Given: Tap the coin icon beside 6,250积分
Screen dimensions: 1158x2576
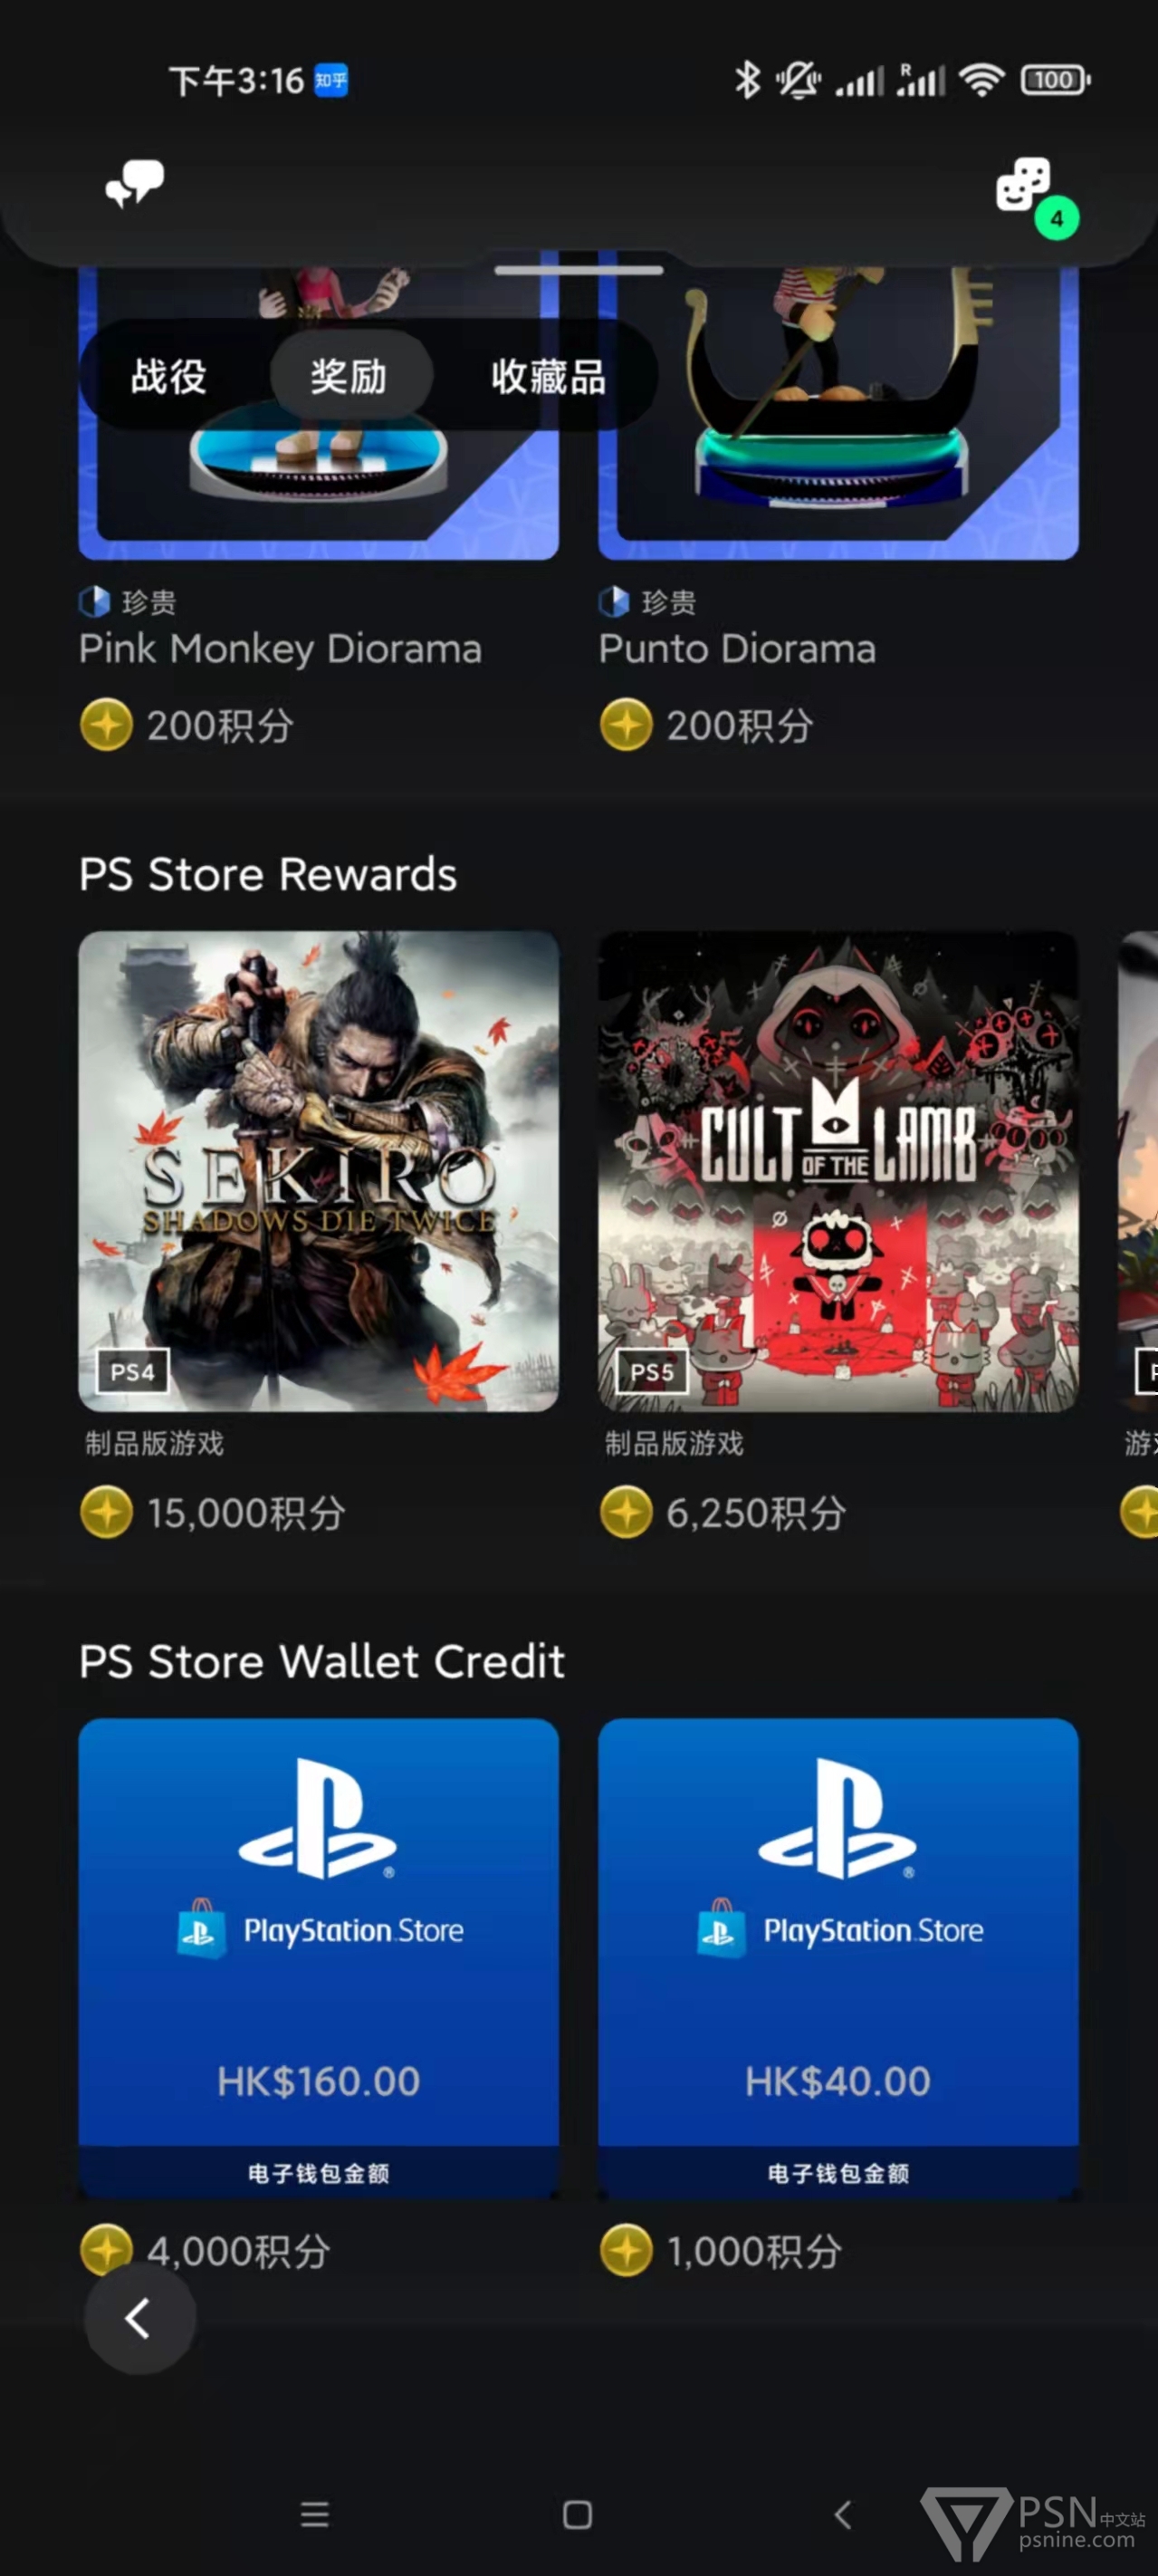Looking at the screenshot, I should [x=626, y=1511].
